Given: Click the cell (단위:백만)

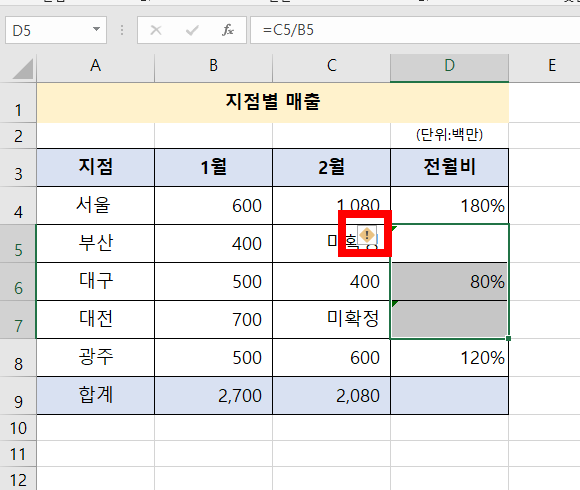Looking at the screenshot, I should pyautogui.click(x=449, y=136).
